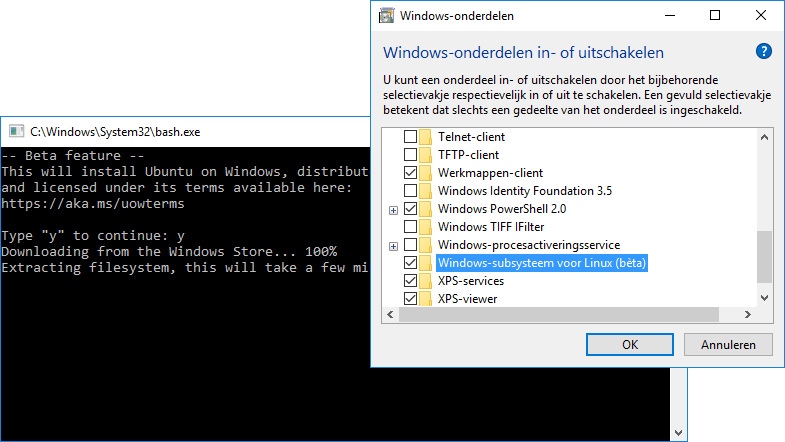This screenshot has width=785, height=442.
Task: Tick the TFTP-client checkbox
Action: [x=409, y=155]
